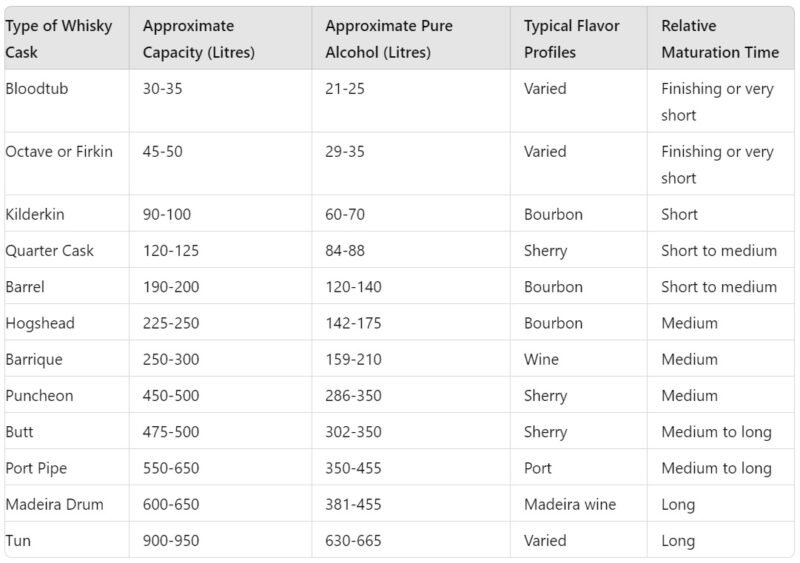Click the 'Madeira wine' flavor cell

[x=570, y=505]
